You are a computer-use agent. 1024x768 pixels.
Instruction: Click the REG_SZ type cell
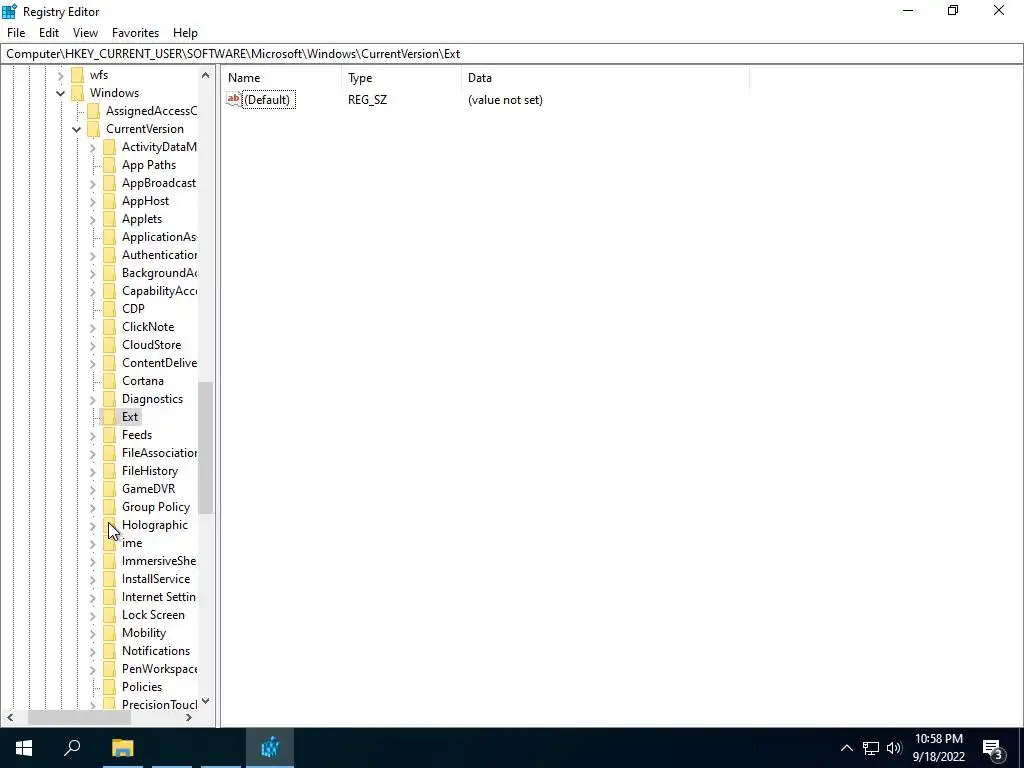point(367,100)
